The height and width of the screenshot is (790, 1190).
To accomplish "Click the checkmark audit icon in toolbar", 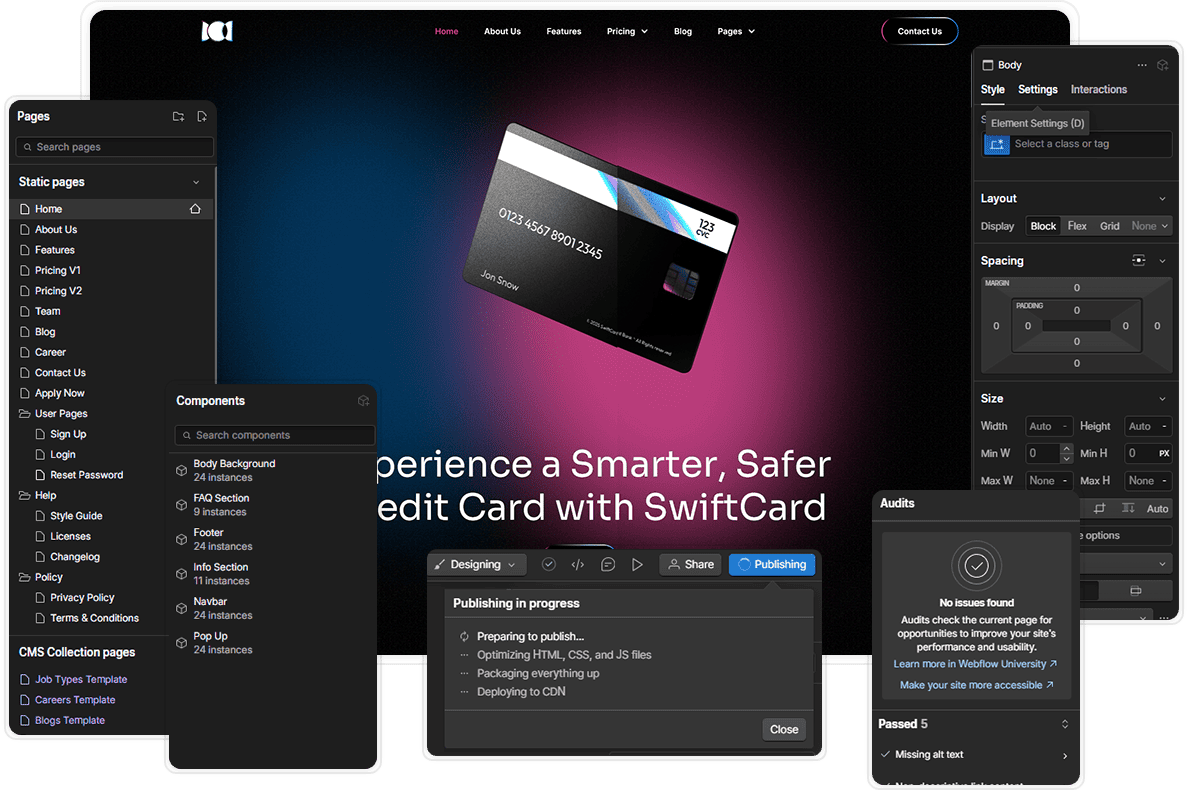I will pos(549,565).
